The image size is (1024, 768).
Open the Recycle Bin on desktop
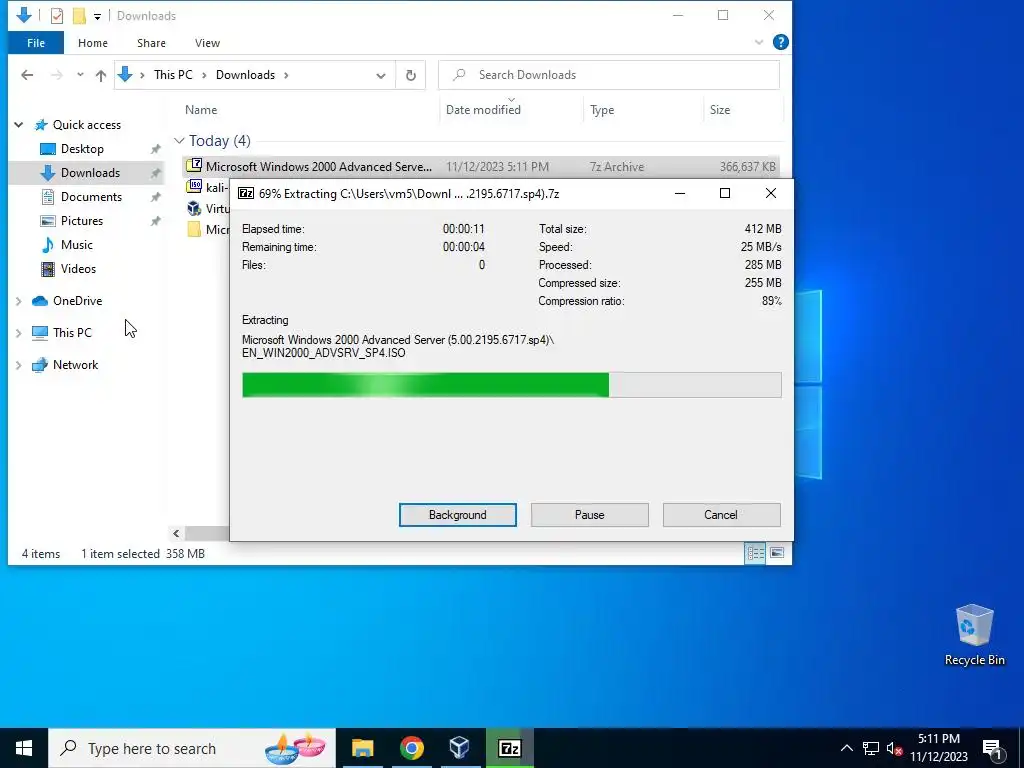click(x=974, y=635)
